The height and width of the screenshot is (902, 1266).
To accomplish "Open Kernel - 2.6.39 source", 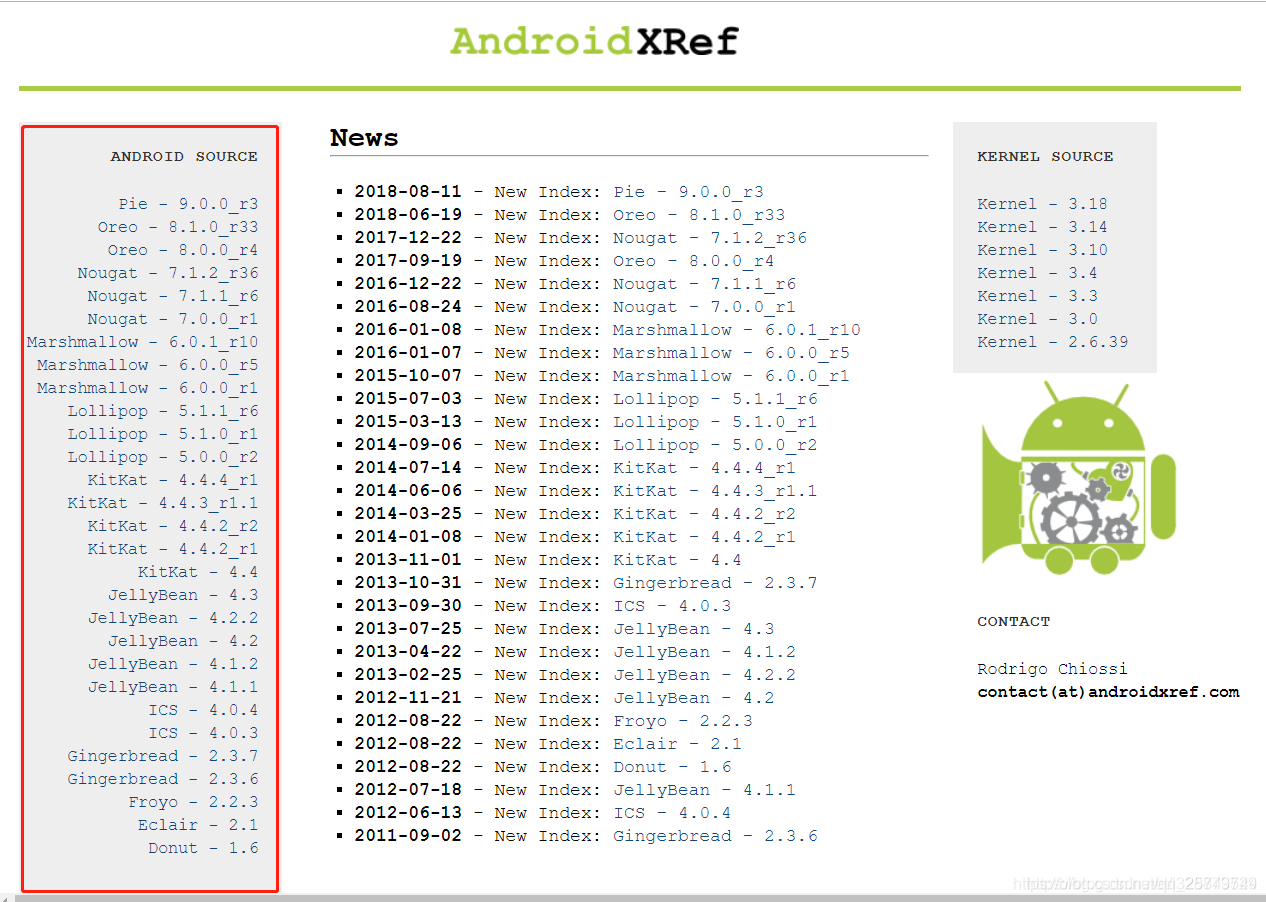I will tap(1052, 342).
